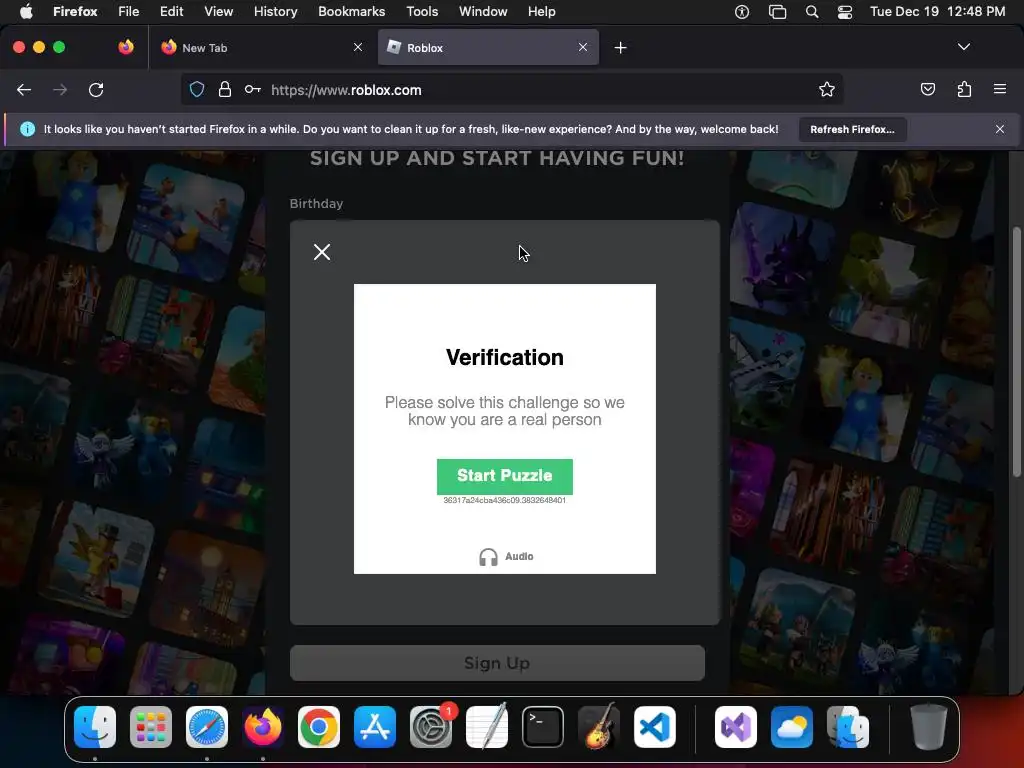Open the Window menu
Viewport: 1024px width, 768px height.
pyautogui.click(x=483, y=12)
